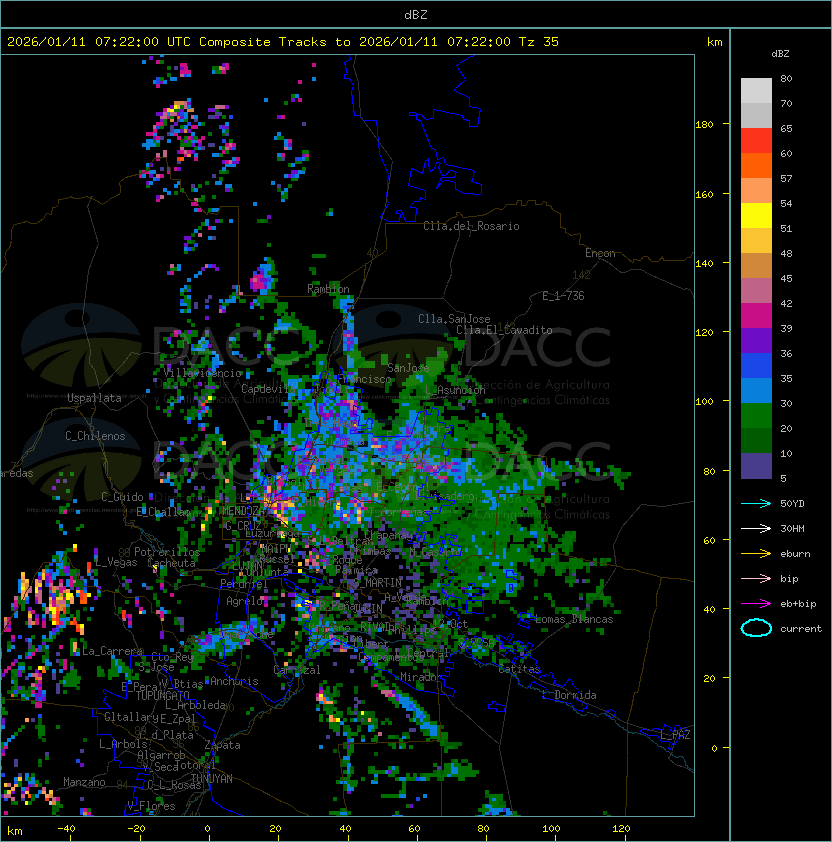Image resolution: width=832 pixels, height=842 pixels.
Task: Select the dark orange swatch below label 60
Action: tap(756, 165)
